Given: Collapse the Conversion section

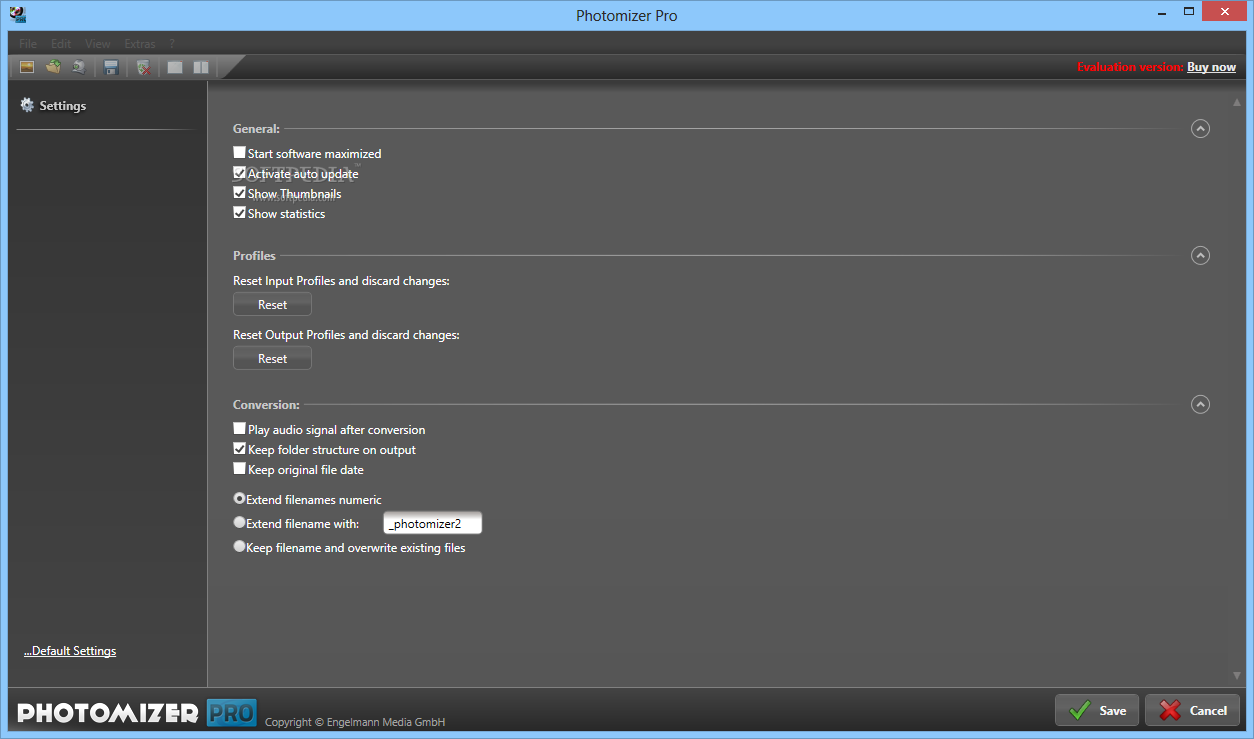Looking at the screenshot, I should [1201, 405].
